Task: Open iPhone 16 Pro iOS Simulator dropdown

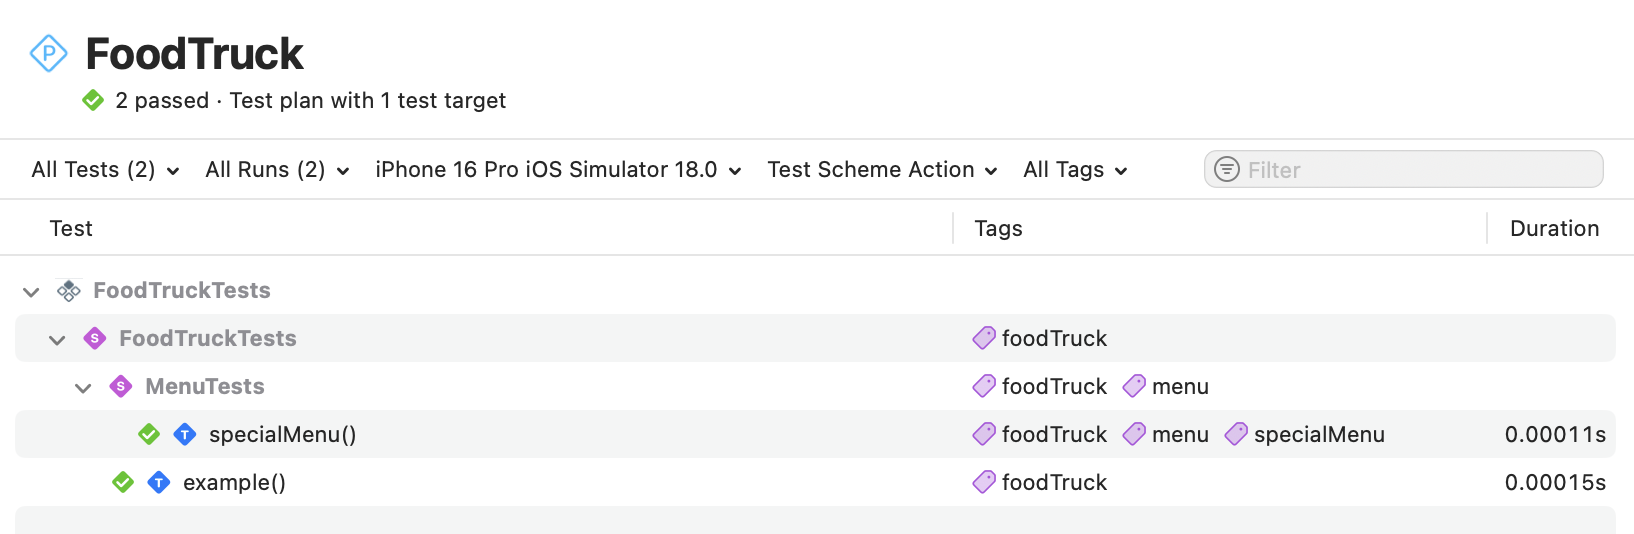Action: tap(558, 170)
